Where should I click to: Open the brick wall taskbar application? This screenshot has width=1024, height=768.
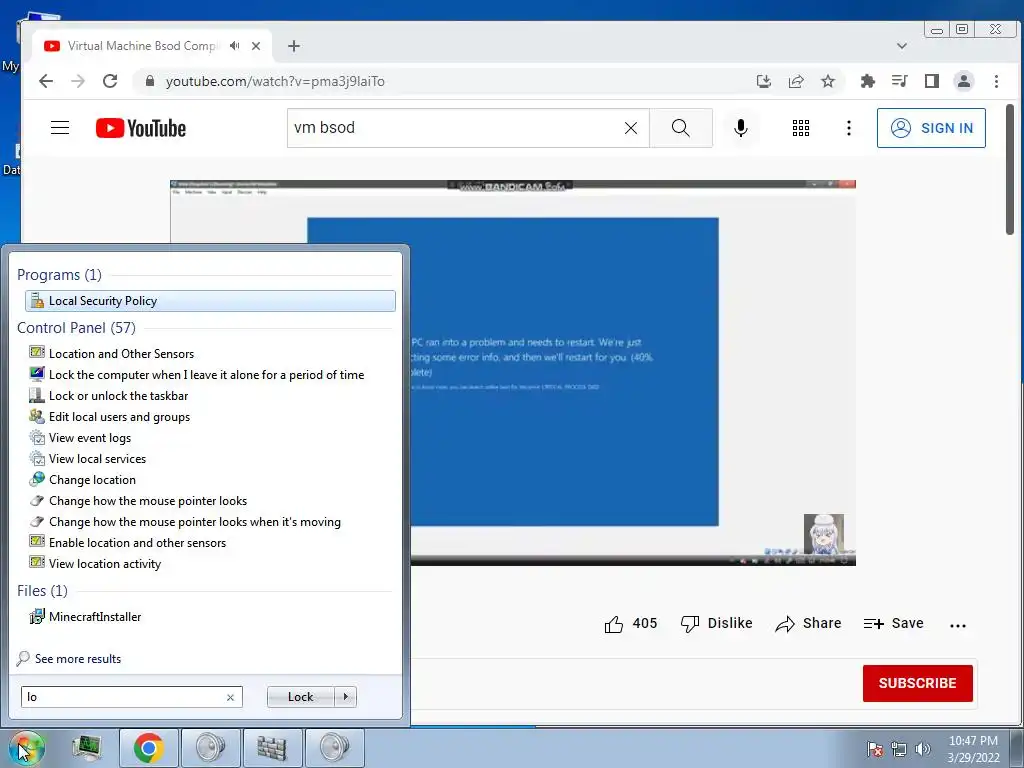(272, 748)
